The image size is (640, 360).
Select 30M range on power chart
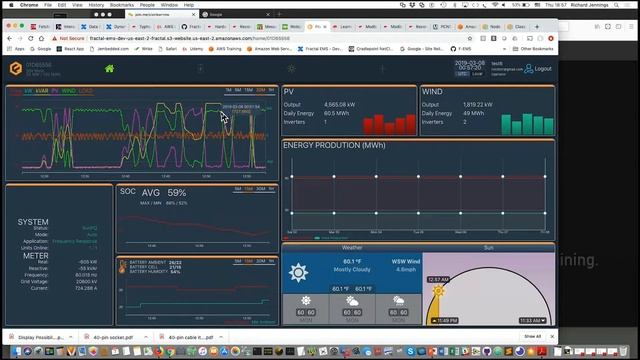click(x=260, y=90)
